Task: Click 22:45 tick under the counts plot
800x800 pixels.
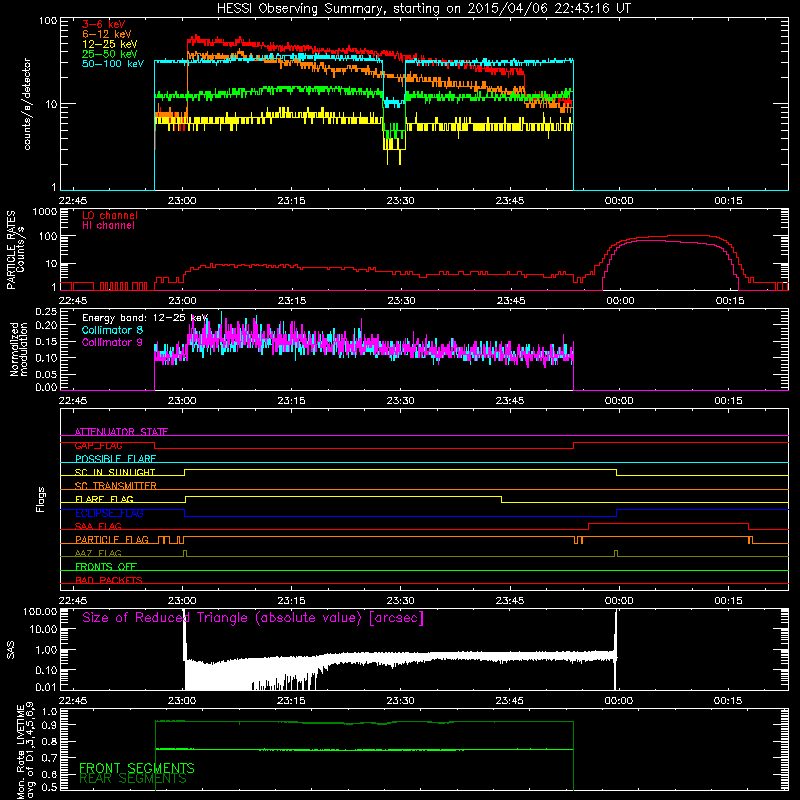Action: pyautogui.click(x=73, y=201)
